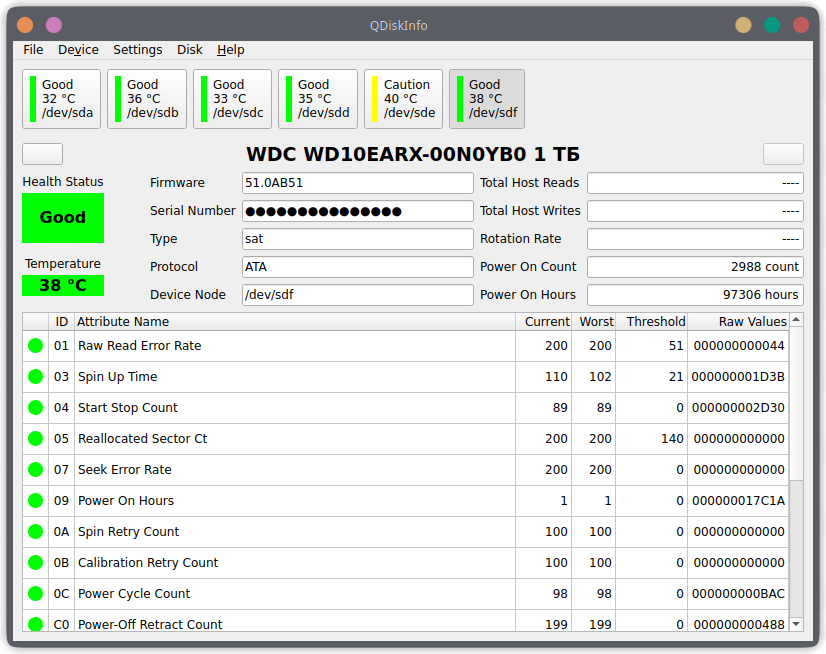Select the Spin Retry Count attribute name
The width and height of the screenshot is (826, 654).
tap(129, 532)
